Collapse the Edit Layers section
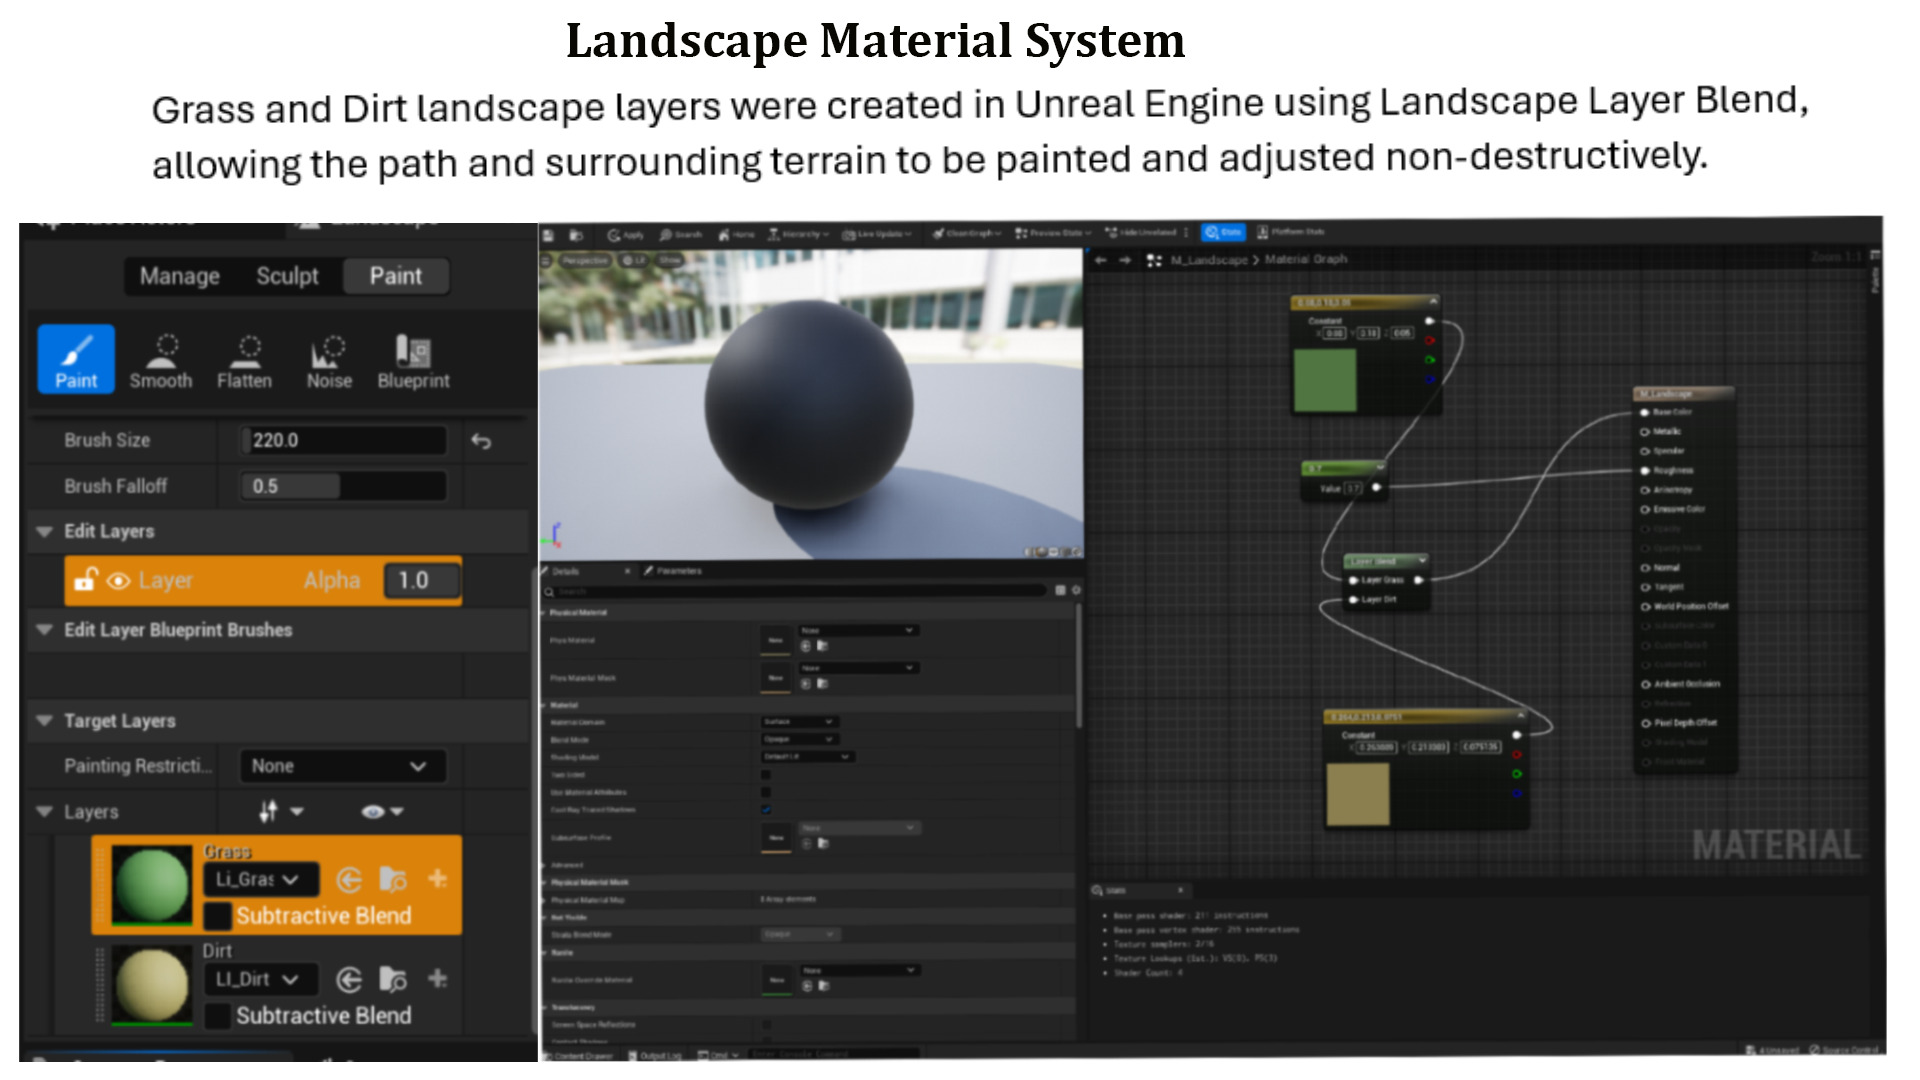This screenshot has width=1920, height=1080. [44, 532]
